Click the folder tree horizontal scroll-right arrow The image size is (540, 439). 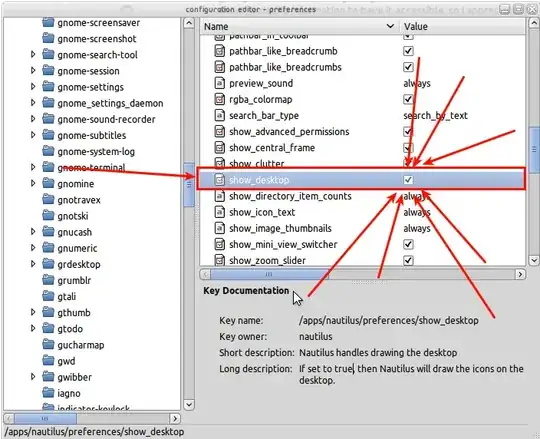pyautogui.click(x=175, y=418)
